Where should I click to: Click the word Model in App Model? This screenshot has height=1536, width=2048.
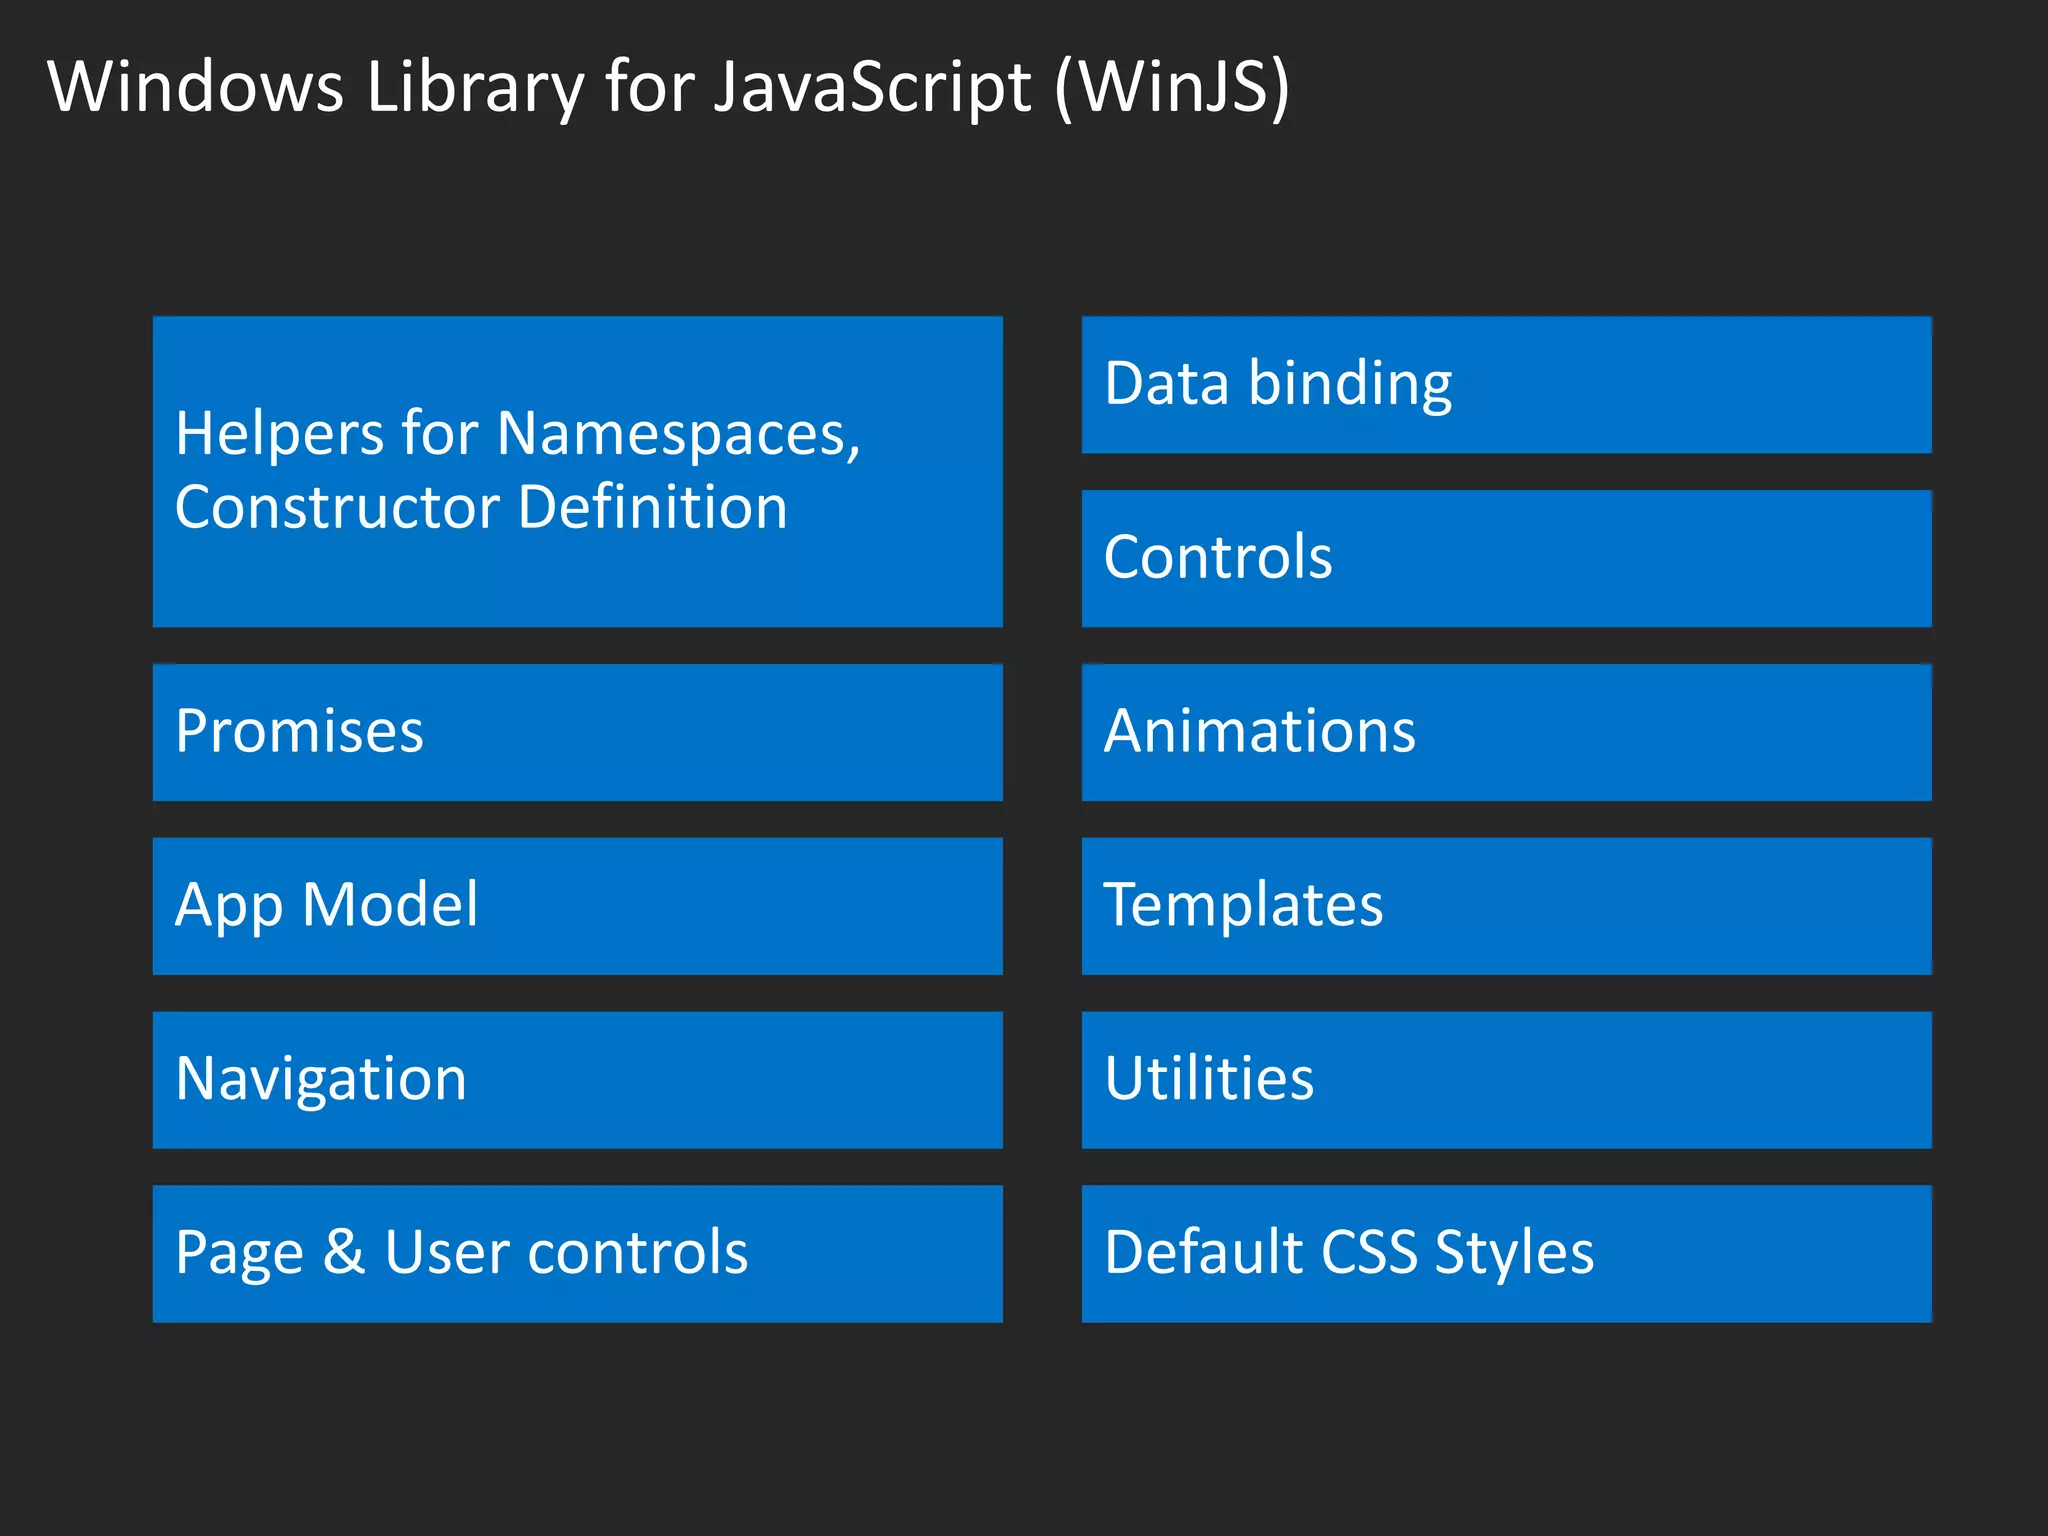point(390,905)
